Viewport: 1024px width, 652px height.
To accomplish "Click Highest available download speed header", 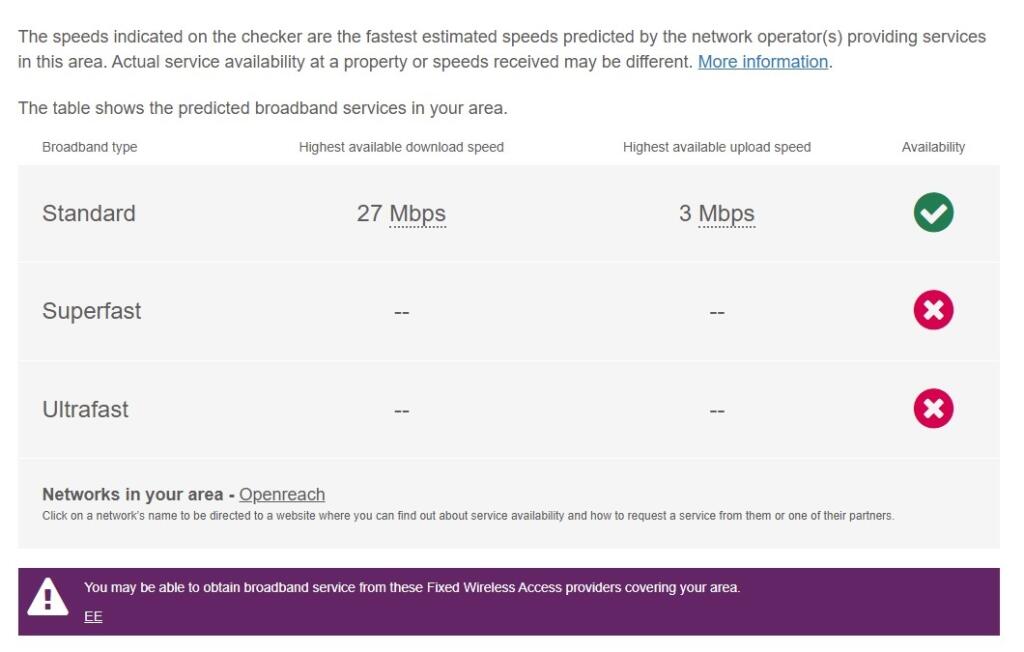I will (x=401, y=147).
